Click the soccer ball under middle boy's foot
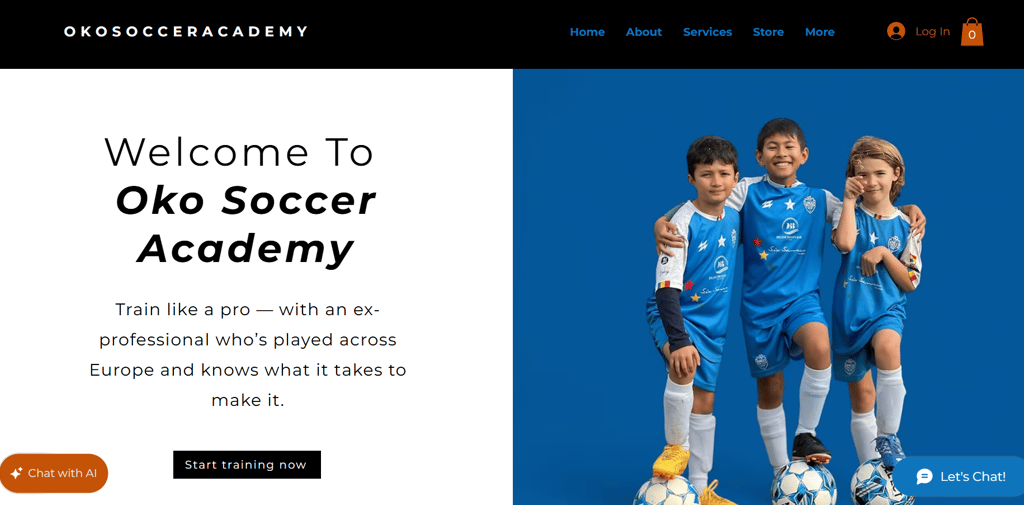This screenshot has height=505, width=1024. tap(803, 483)
